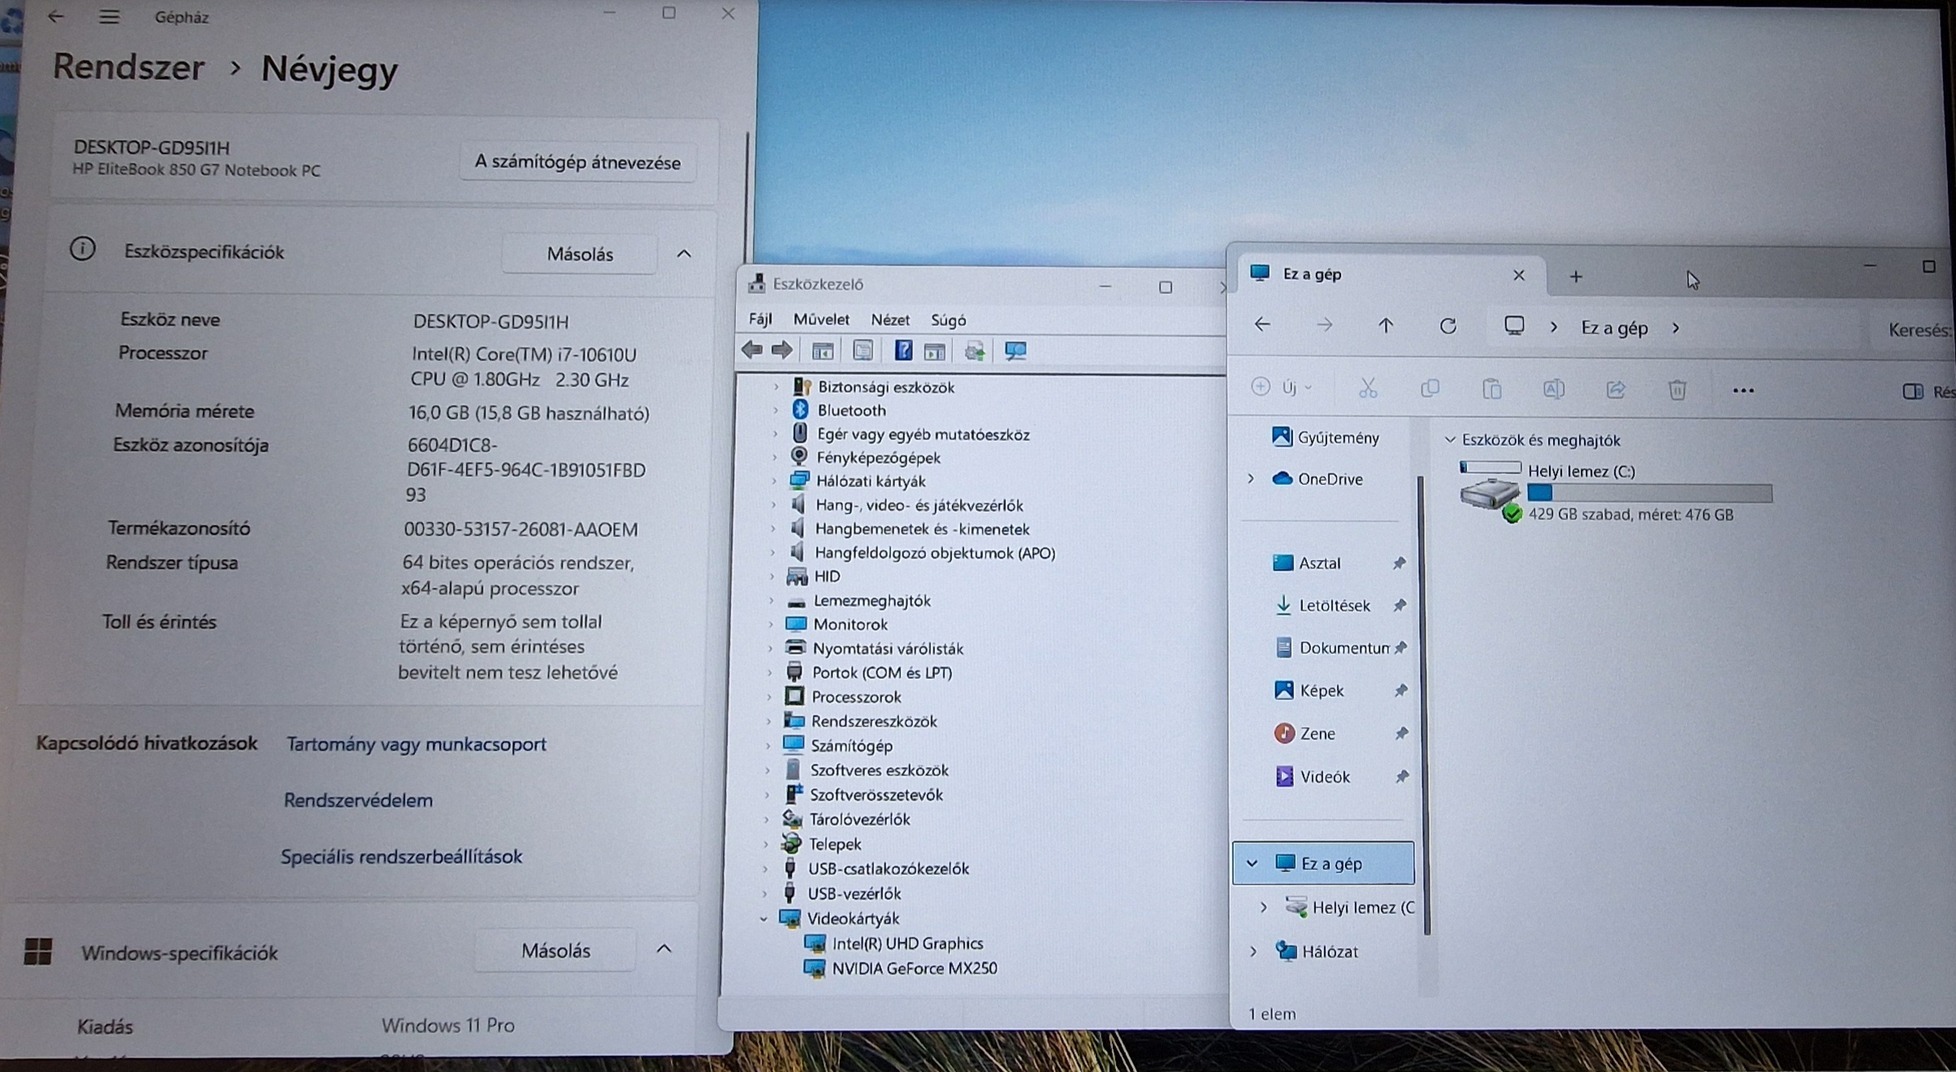Open Képek folder in Explorer sidebar
Viewport: 1956px width, 1072px height.
(1308, 690)
